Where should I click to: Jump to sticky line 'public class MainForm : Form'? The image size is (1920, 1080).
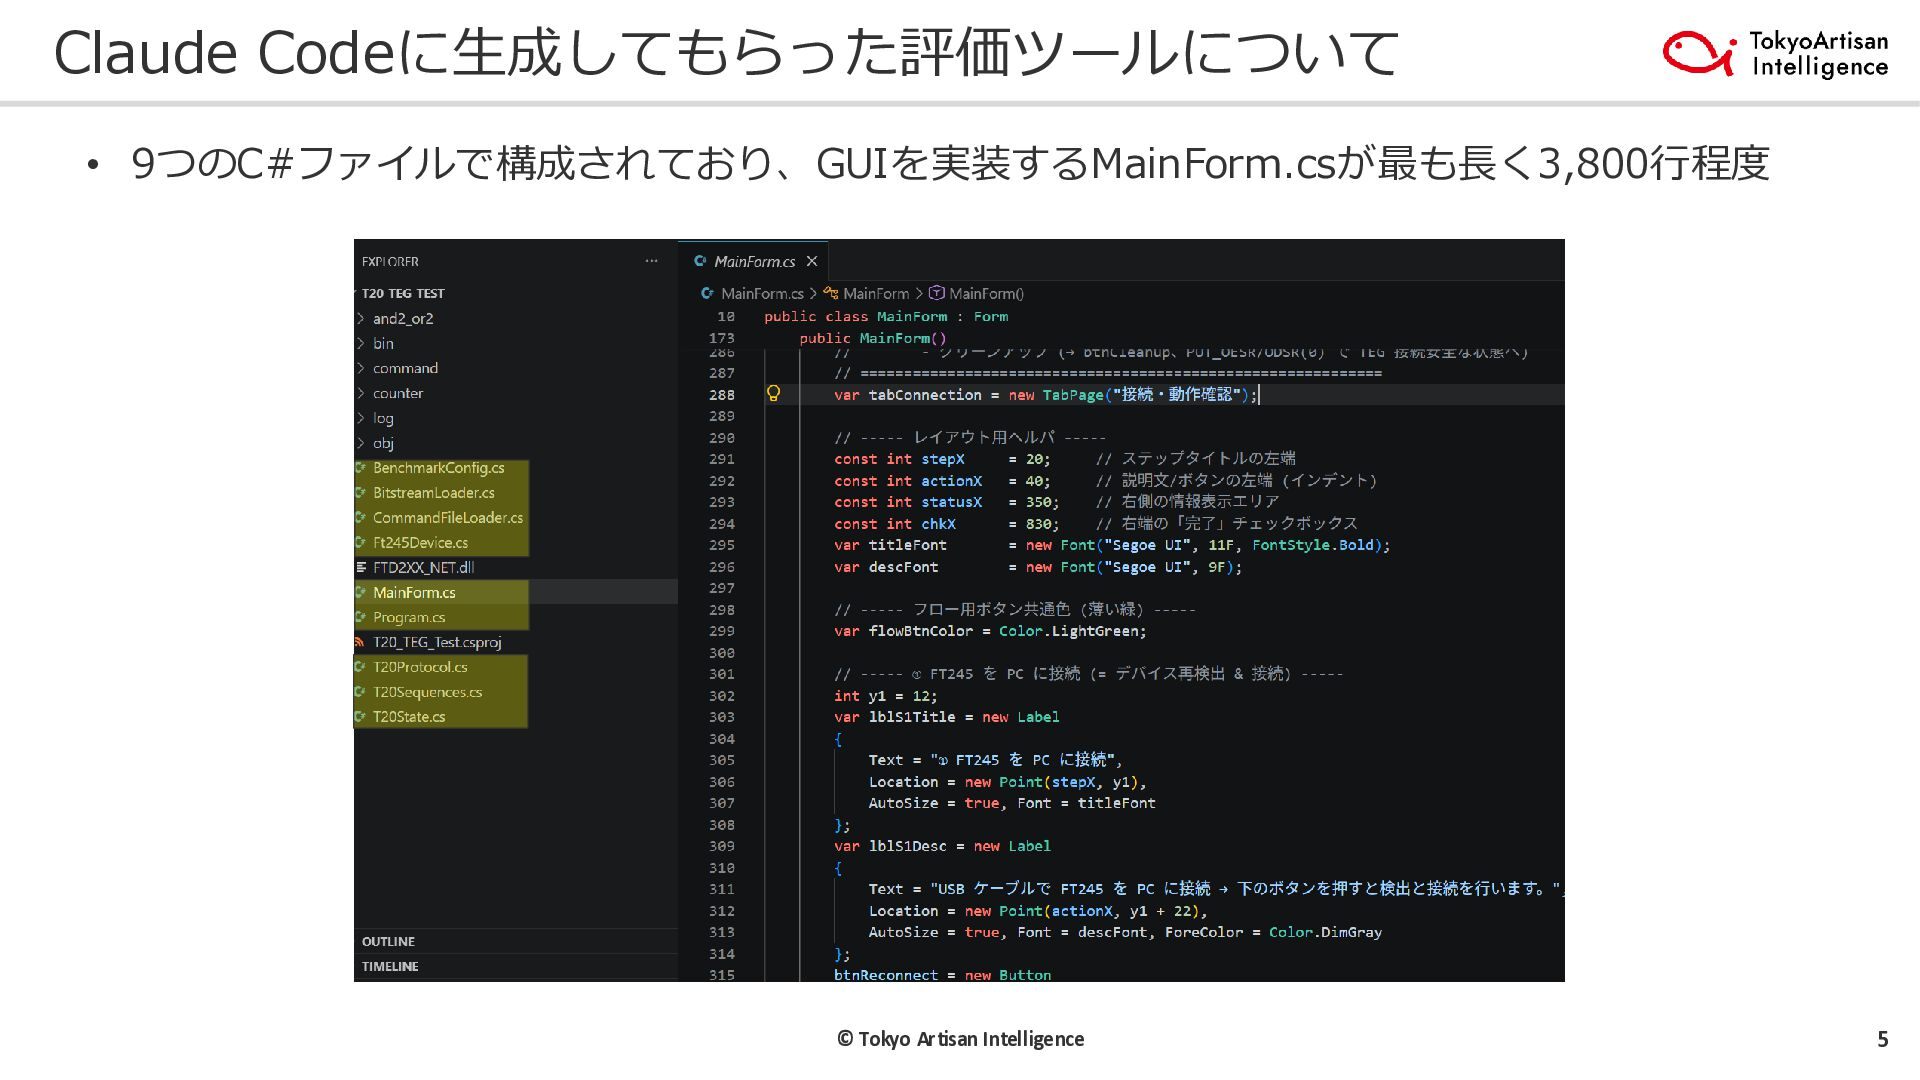tap(886, 317)
